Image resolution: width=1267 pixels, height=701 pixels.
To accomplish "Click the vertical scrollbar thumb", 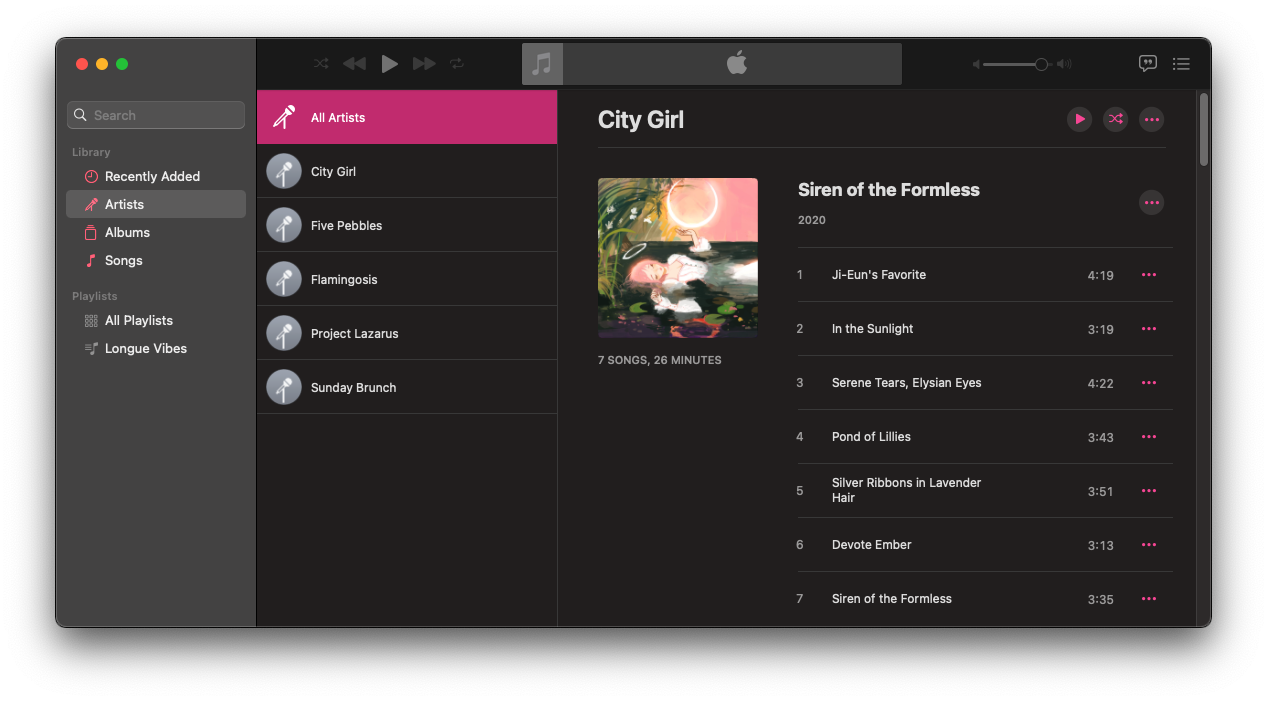I will pyautogui.click(x=1204, y=129).
